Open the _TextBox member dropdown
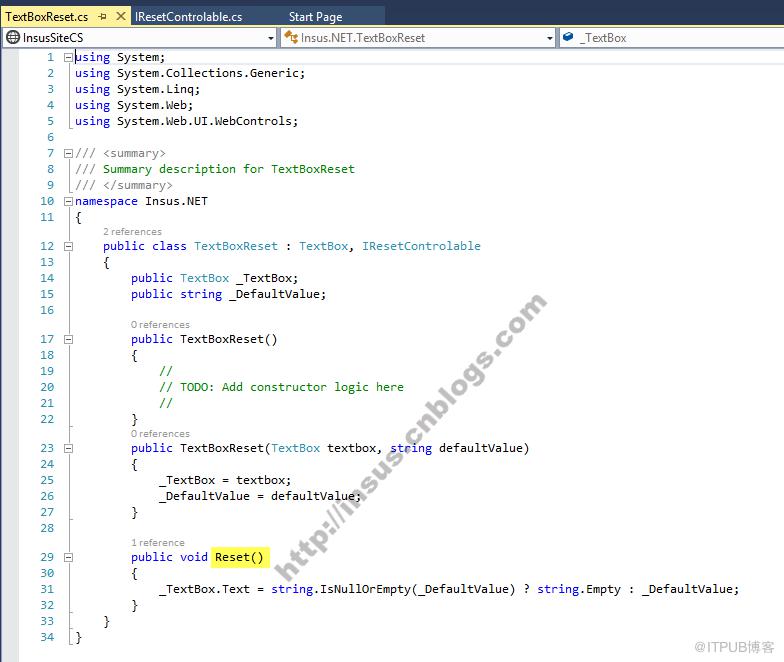The width and height of the screenshot is (784, 662). pos(672,38)
